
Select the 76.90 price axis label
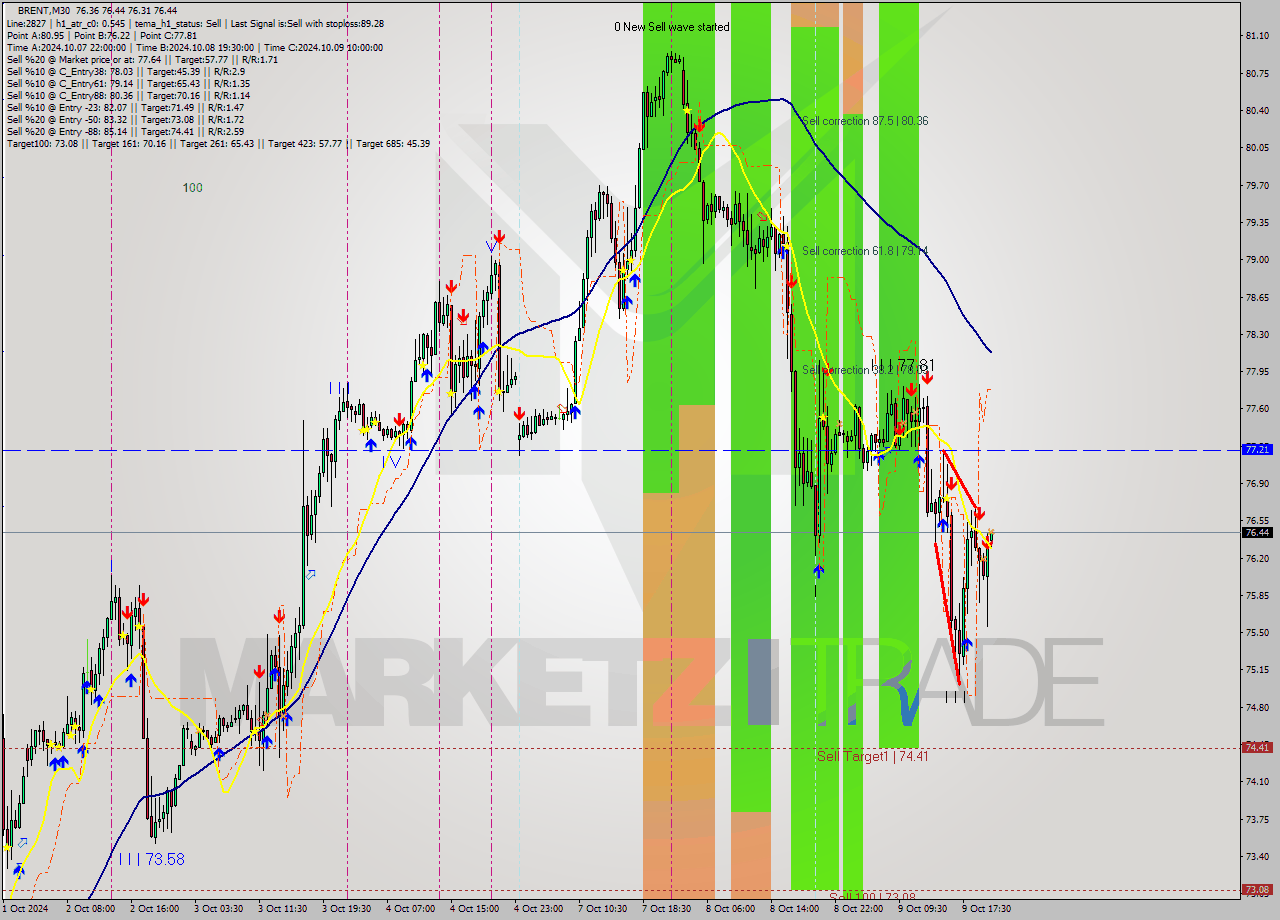click(x=1257, y=483)
